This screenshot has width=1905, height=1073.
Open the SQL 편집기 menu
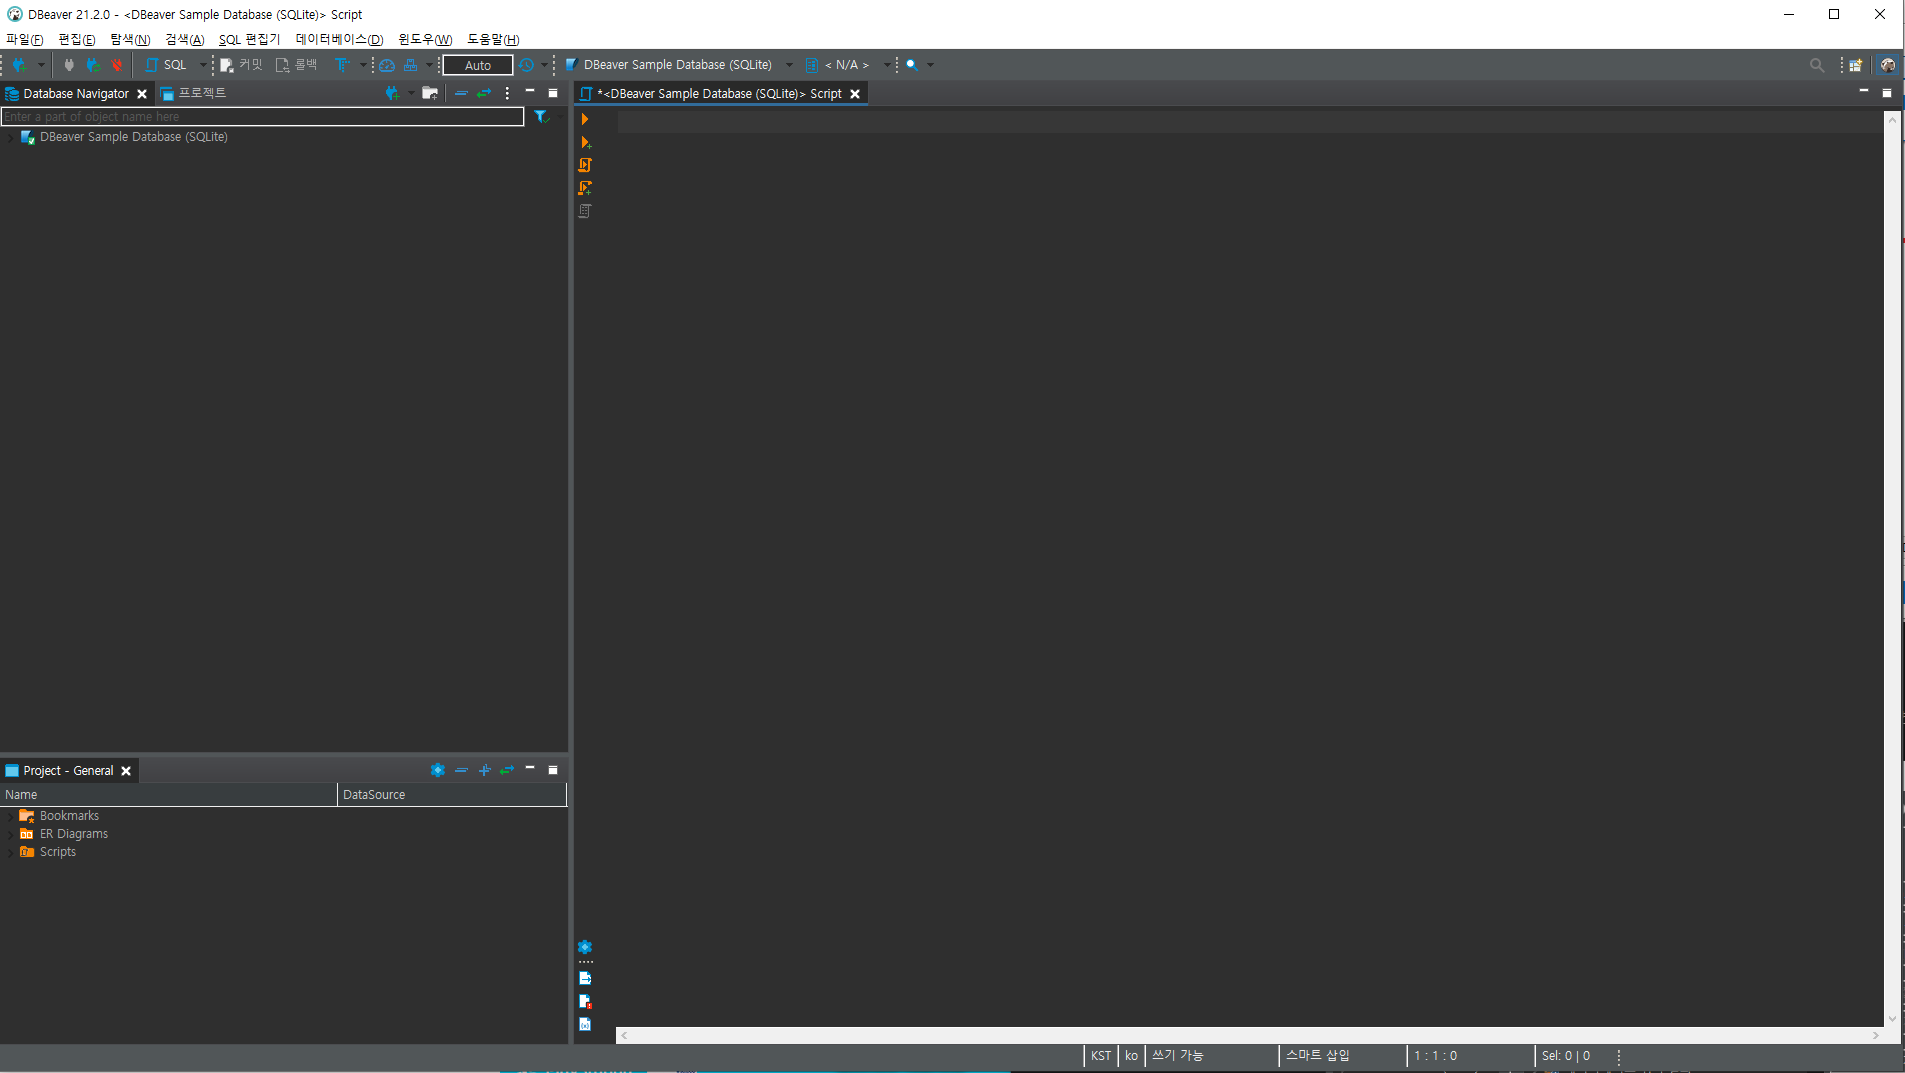point(249,39)
